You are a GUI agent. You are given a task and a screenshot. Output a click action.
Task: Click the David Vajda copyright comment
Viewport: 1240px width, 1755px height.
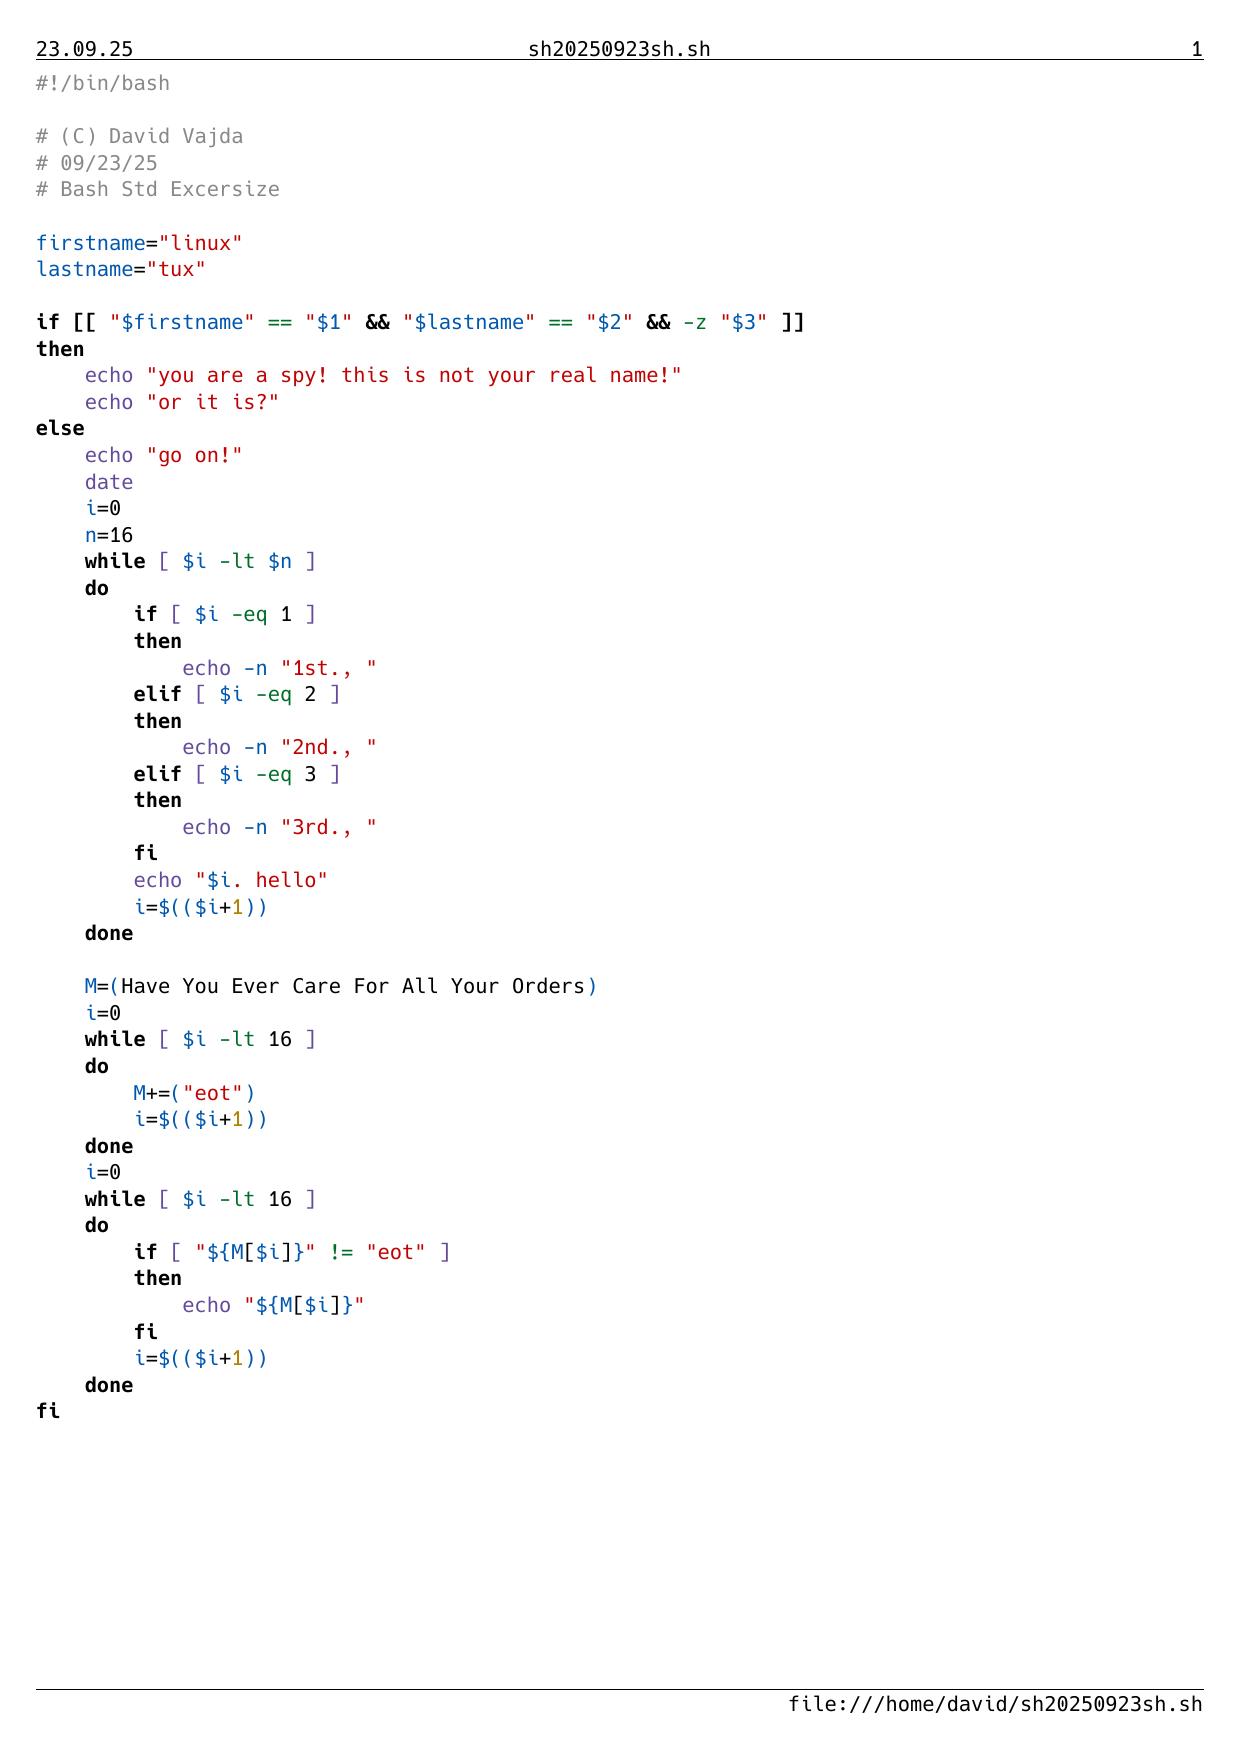tap(139, 136)
